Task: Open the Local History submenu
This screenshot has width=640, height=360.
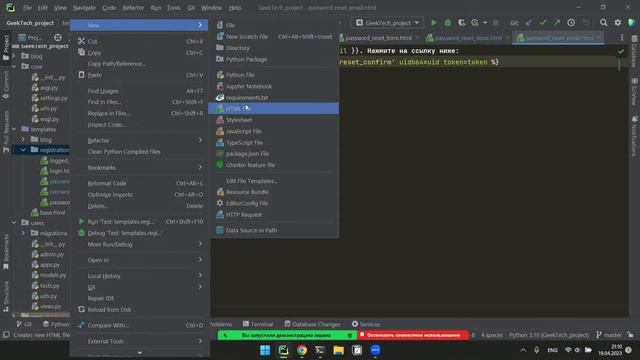Action: pos(140,276)
